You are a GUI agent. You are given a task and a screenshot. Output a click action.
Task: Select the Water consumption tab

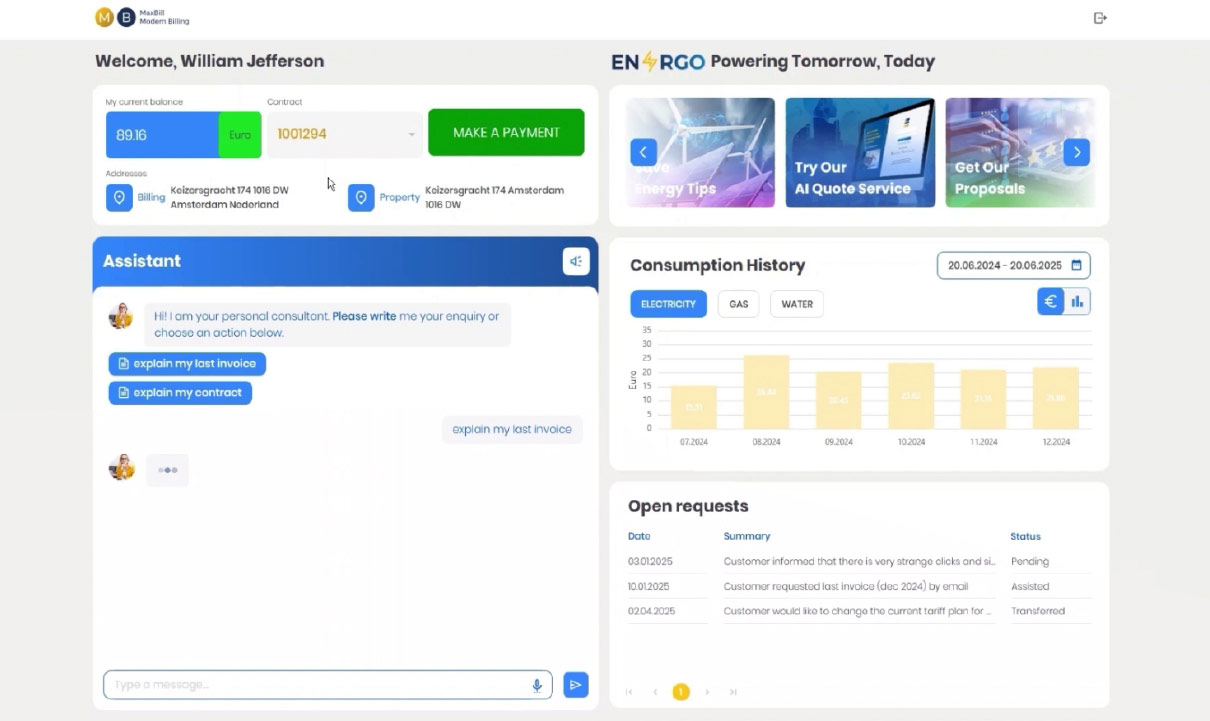tap(796, 304)
